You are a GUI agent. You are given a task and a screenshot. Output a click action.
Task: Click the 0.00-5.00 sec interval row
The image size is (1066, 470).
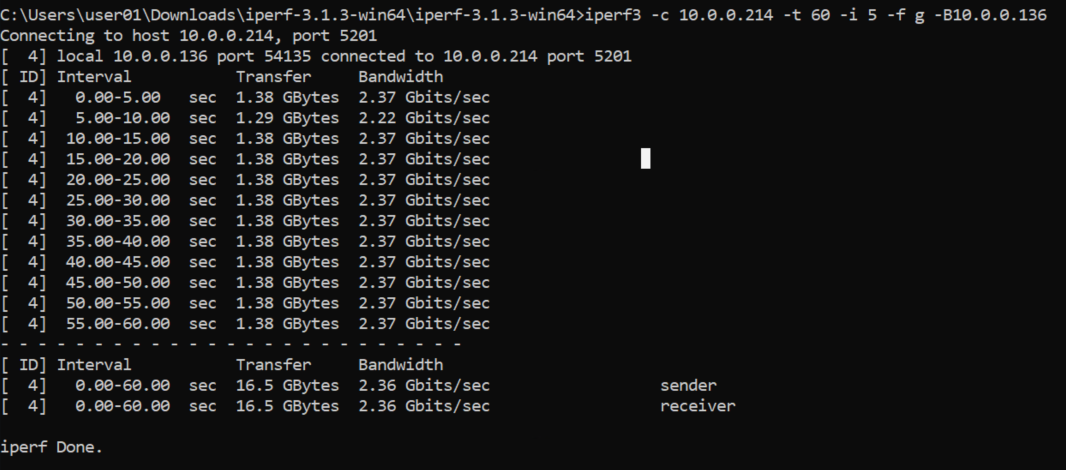click(245, 97)
